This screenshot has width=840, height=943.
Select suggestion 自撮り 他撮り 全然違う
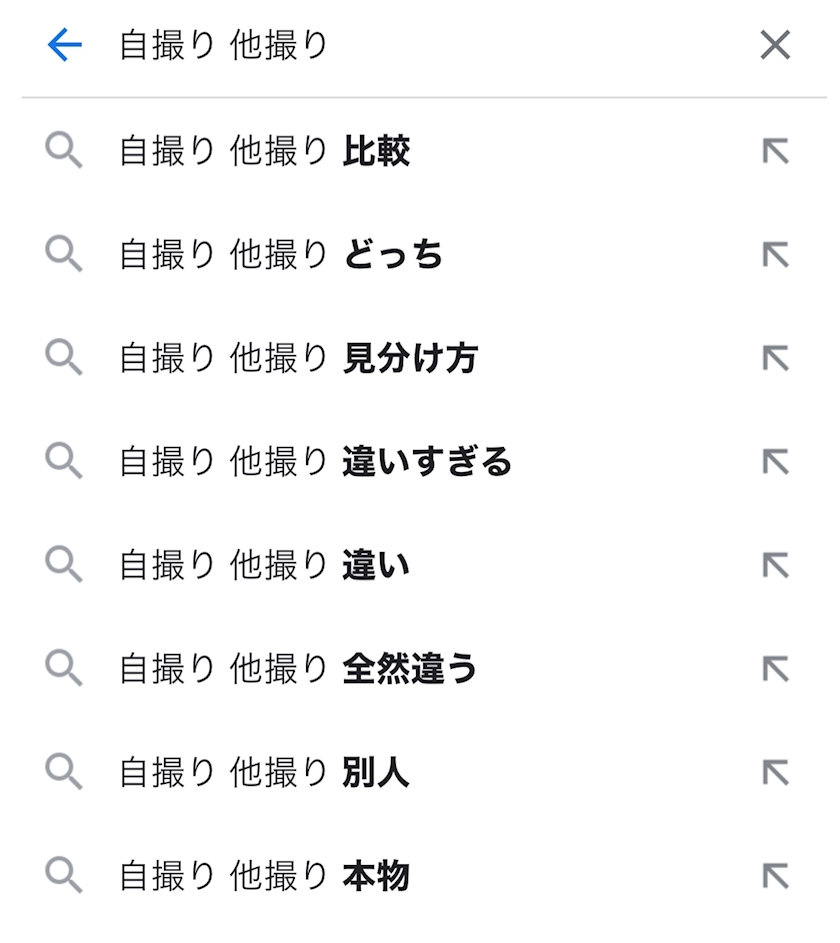pyautogui.click(x=298, y=669)
